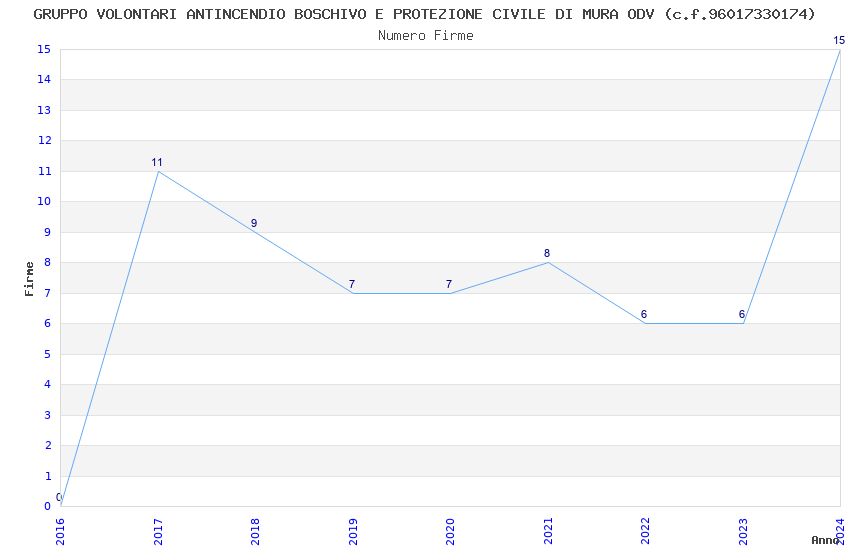This screenshot has width=850, height=550.
Task: Click the 2016 year label on the x-axis
Action: tap(60, 530)
